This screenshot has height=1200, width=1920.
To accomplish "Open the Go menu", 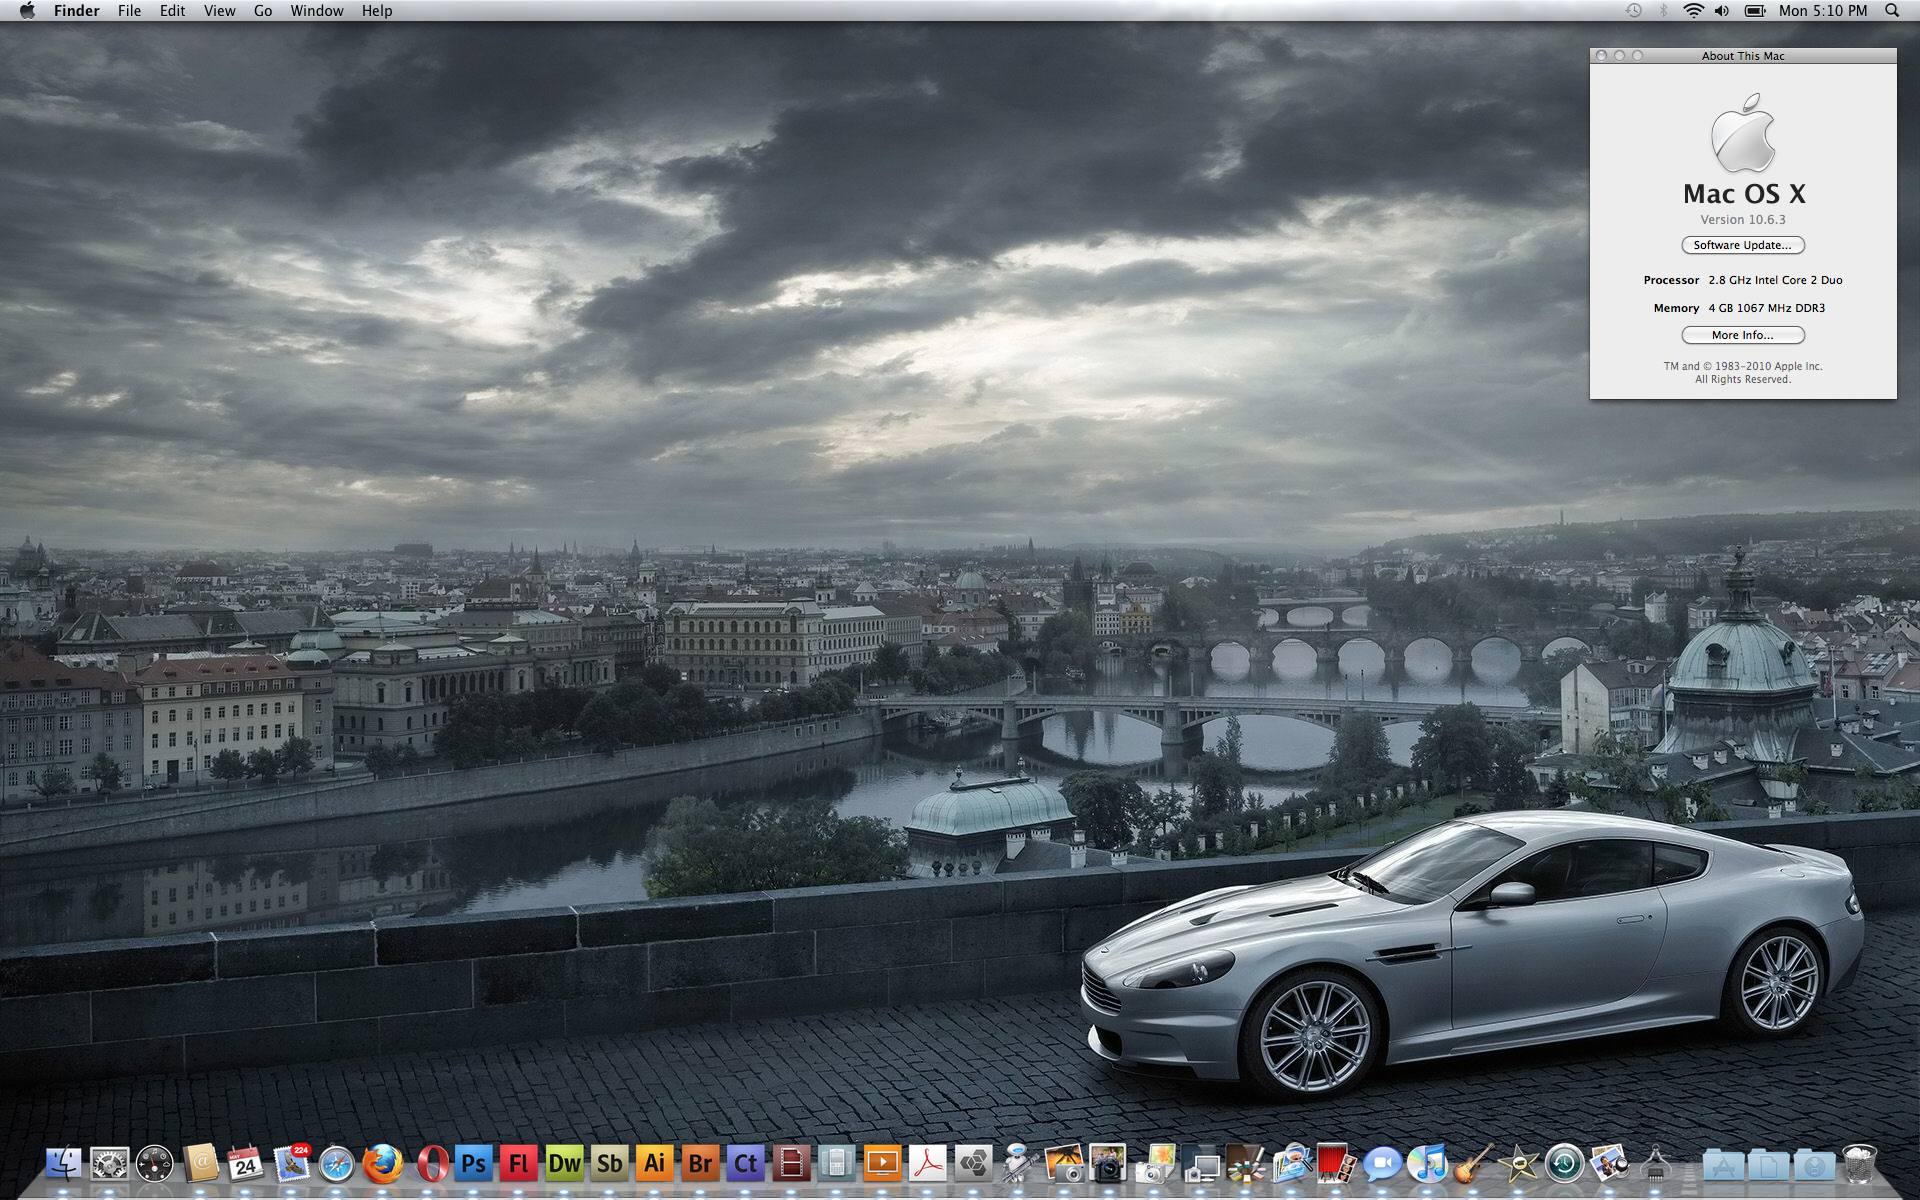I will (263, 11).
